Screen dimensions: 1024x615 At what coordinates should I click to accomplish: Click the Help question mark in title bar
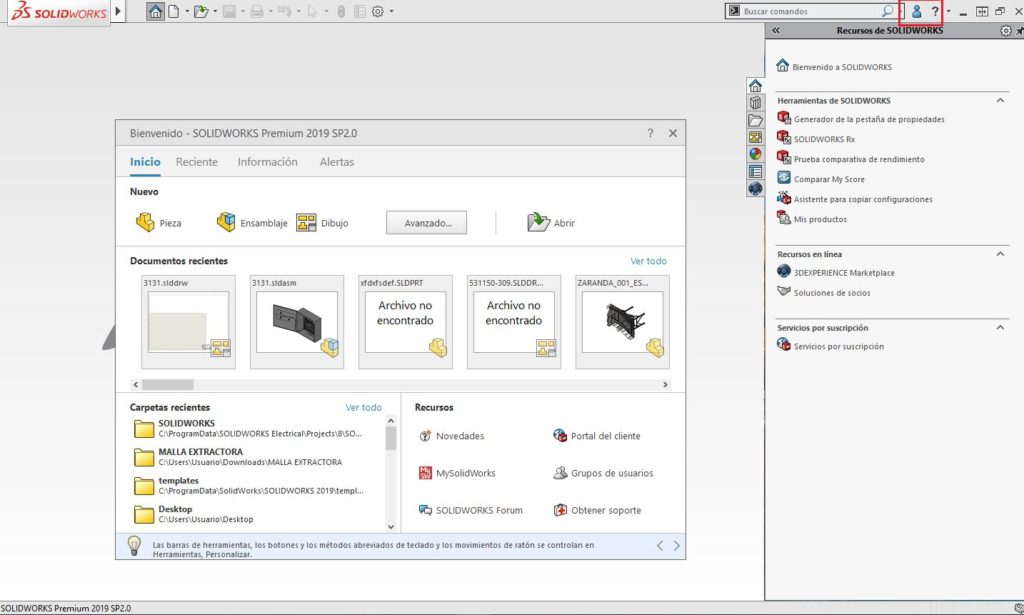pos(935,11)
